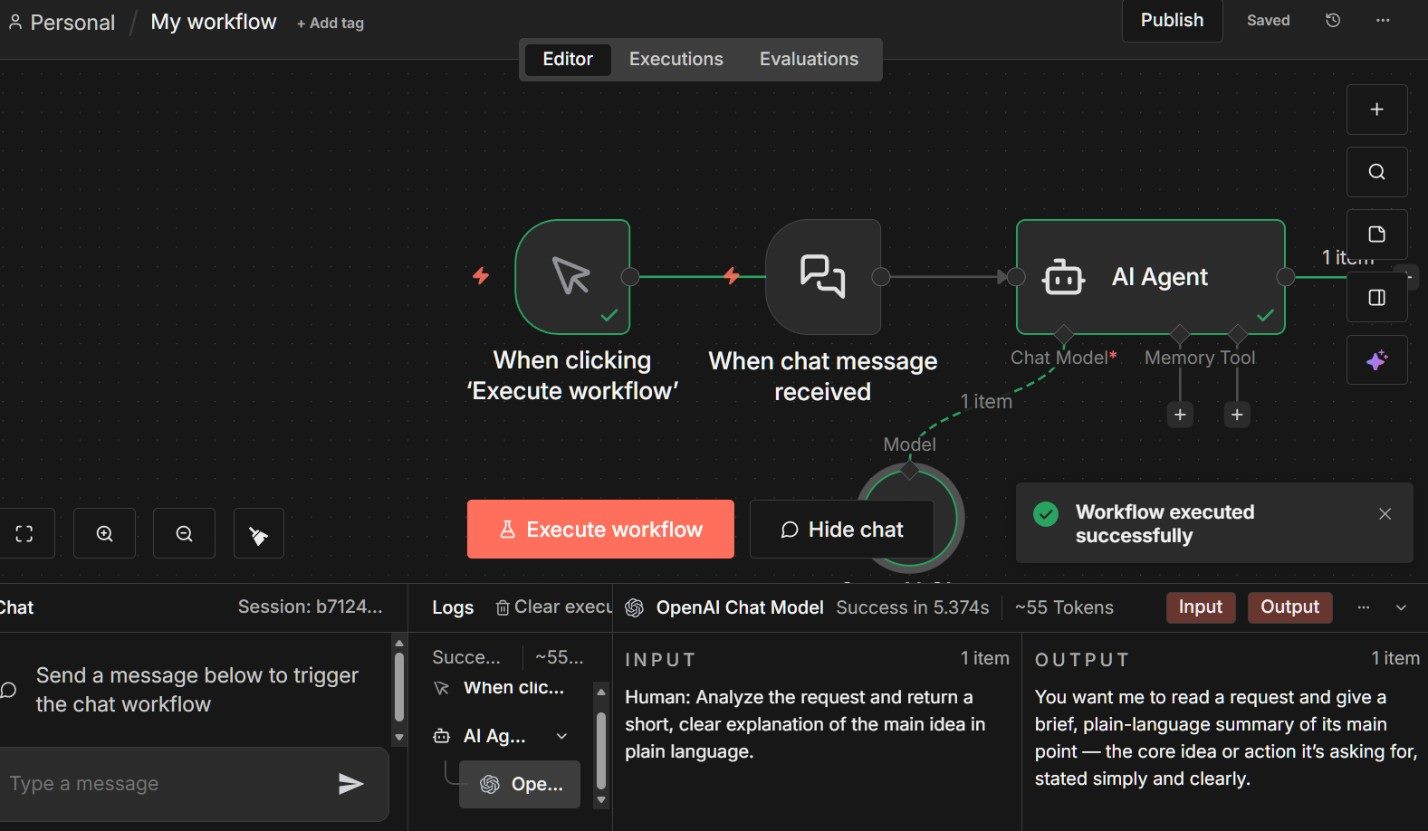The width and height of the screenshot is (1428, 831).
Task: Collapse the logs panel chevron
Action: point(1401,608)
